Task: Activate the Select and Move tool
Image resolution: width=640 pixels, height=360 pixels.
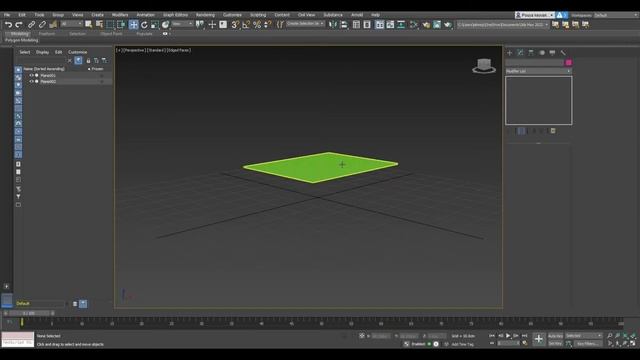Action: [133, 24]
